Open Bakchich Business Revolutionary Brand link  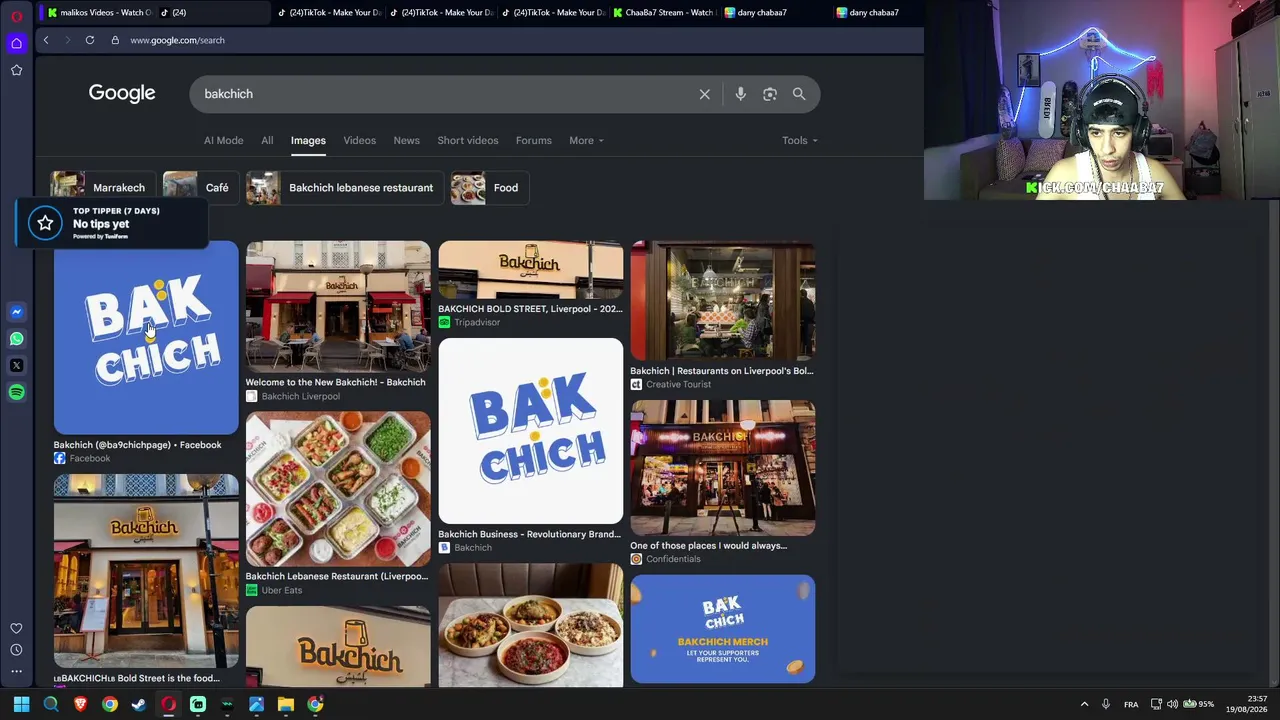coord(530,534)
